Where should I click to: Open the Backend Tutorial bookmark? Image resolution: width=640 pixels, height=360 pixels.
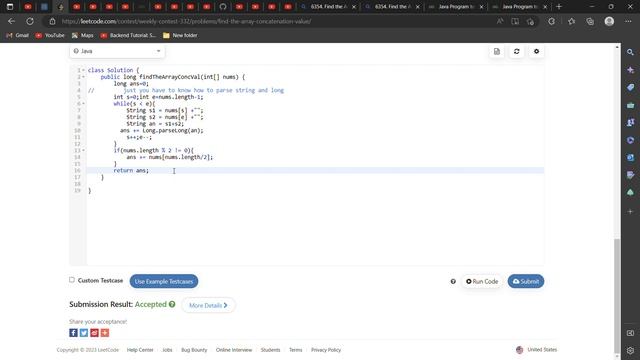coord(128,36)
